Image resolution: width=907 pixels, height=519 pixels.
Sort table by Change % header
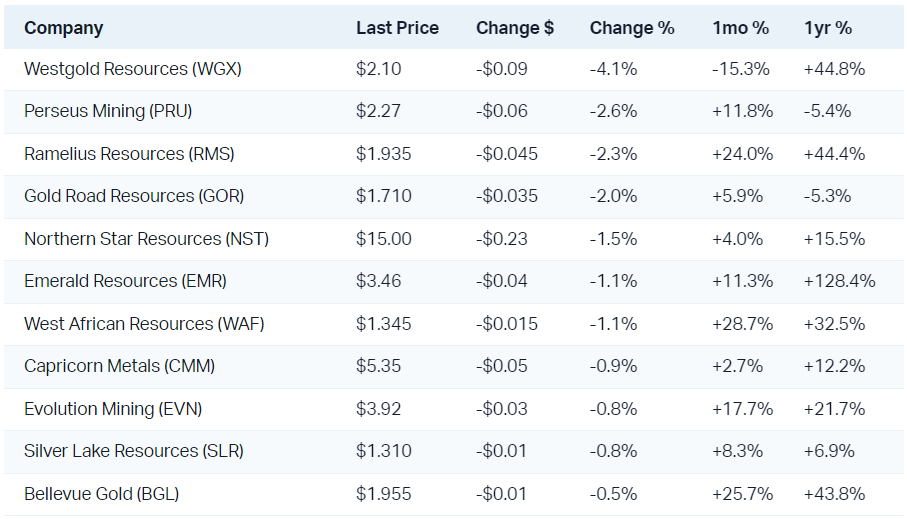pos(632,28)
